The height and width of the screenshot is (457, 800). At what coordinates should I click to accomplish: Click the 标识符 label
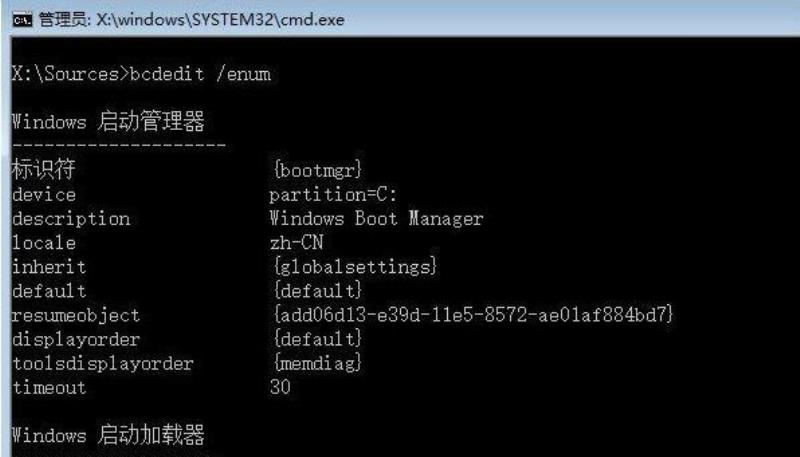[x=44, y=169]
